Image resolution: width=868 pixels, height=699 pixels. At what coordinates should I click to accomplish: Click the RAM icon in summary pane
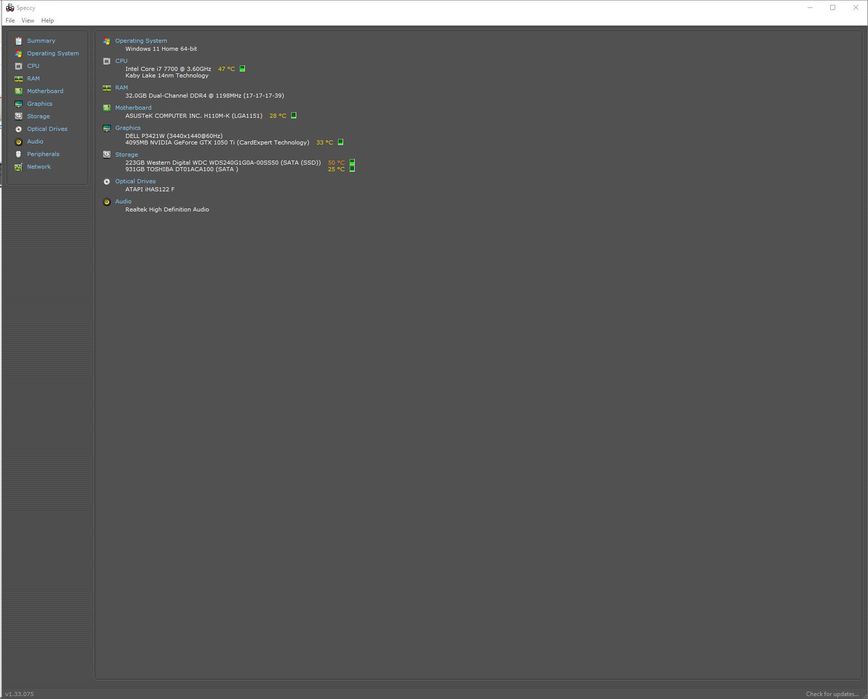106,87
